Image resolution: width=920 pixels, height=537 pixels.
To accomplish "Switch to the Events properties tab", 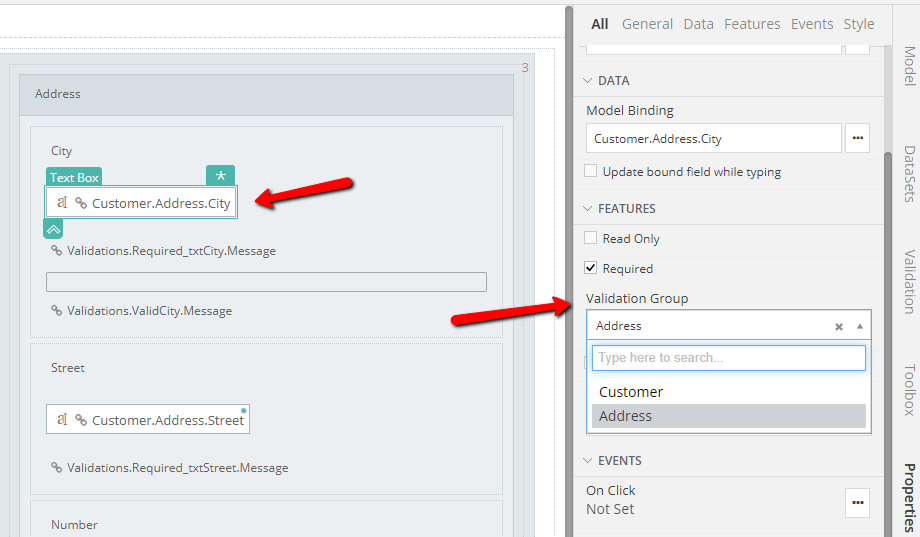I will 811,24.
